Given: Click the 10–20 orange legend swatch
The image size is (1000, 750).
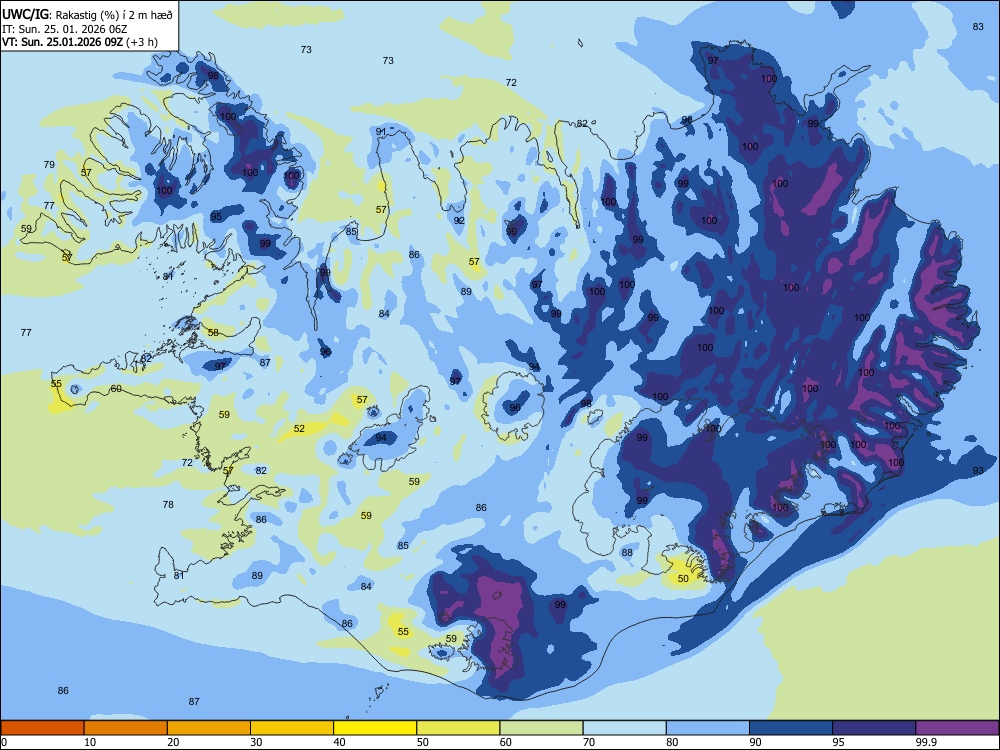Looking at the screenshot, I should point(126,728).
